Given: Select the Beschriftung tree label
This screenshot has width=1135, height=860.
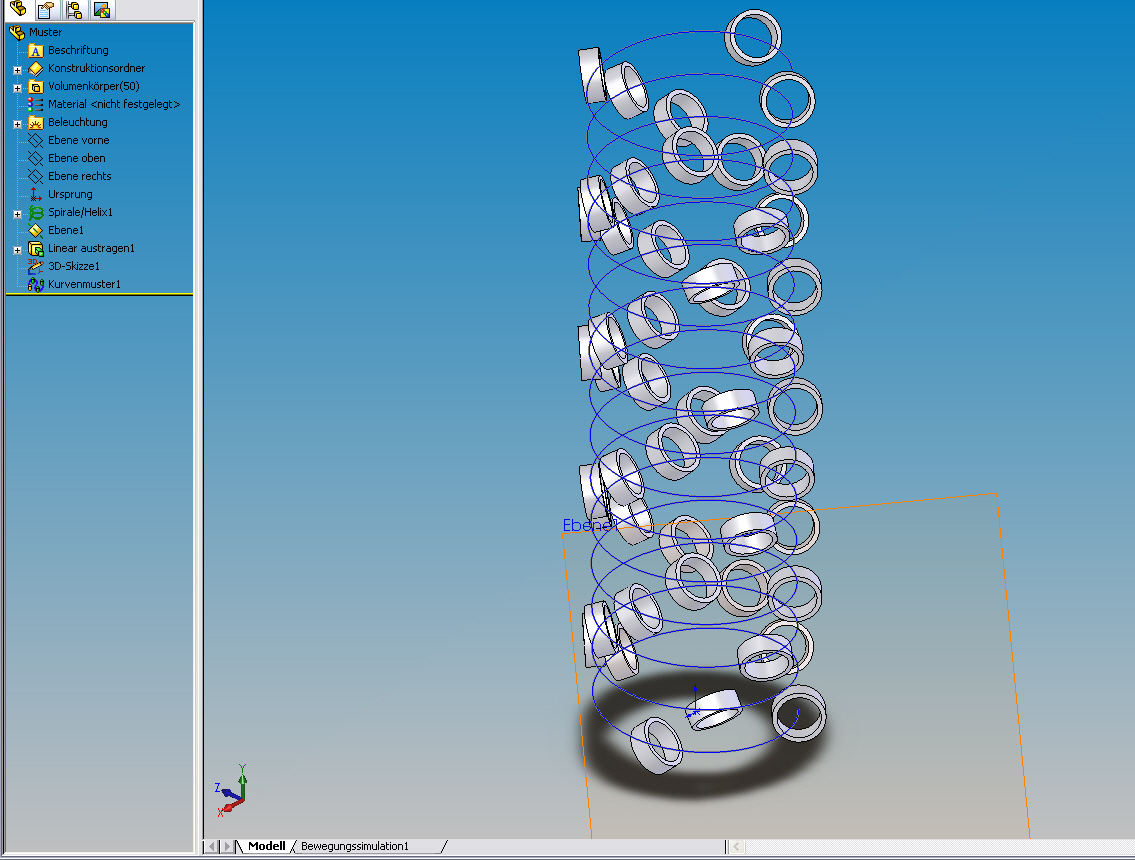Looking at the screenshot, I should pos(78,50).
